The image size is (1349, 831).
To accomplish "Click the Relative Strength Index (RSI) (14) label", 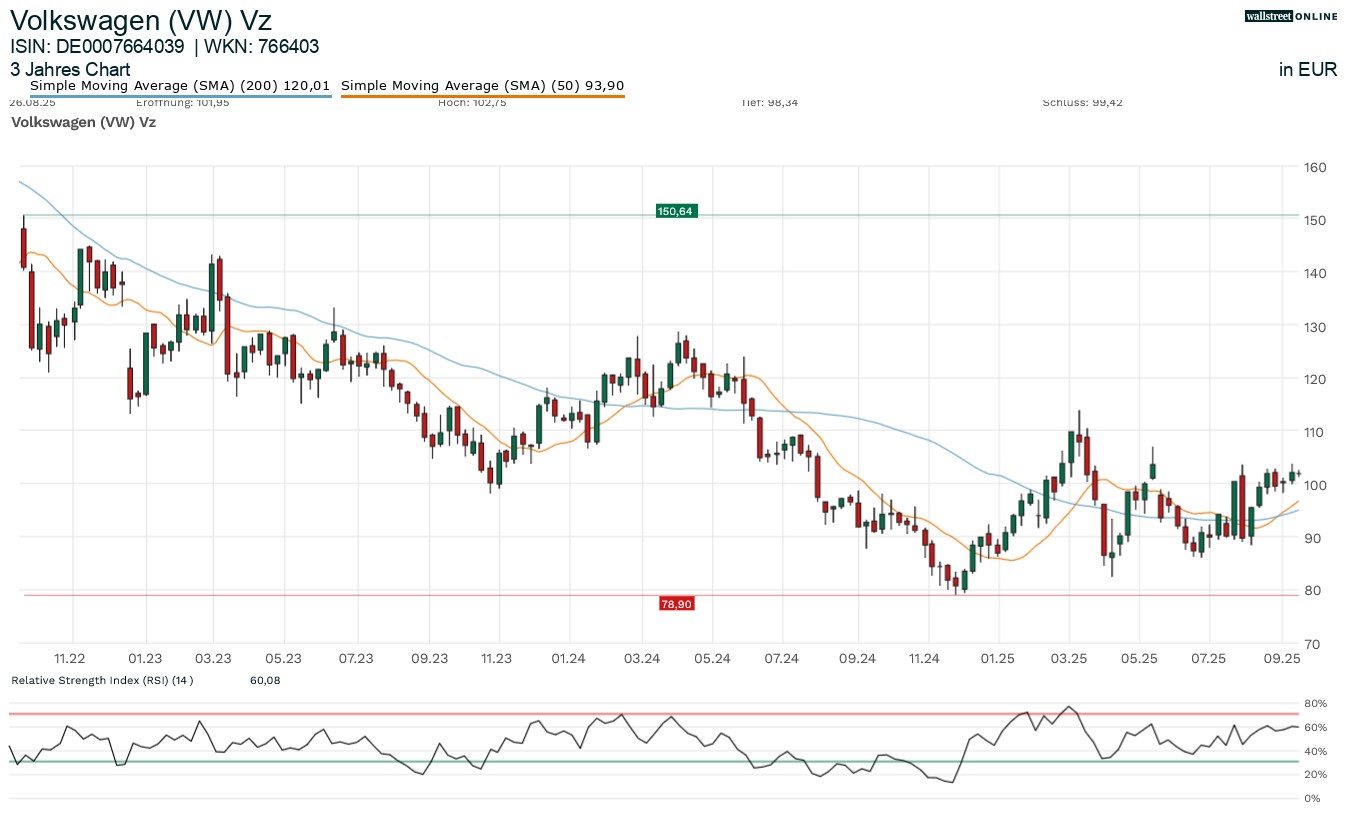I will 102,680.
